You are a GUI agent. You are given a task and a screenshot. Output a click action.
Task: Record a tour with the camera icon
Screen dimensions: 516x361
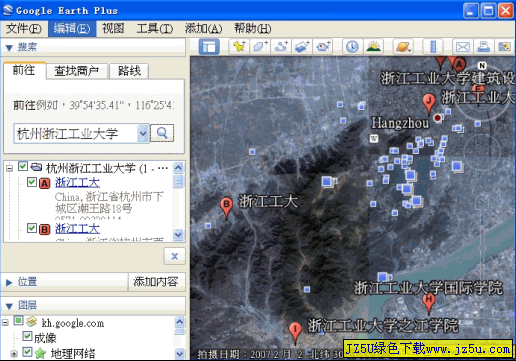323,46
